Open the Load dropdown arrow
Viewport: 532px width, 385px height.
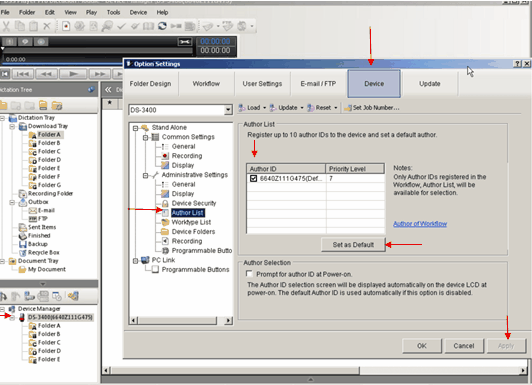[264, 108]
